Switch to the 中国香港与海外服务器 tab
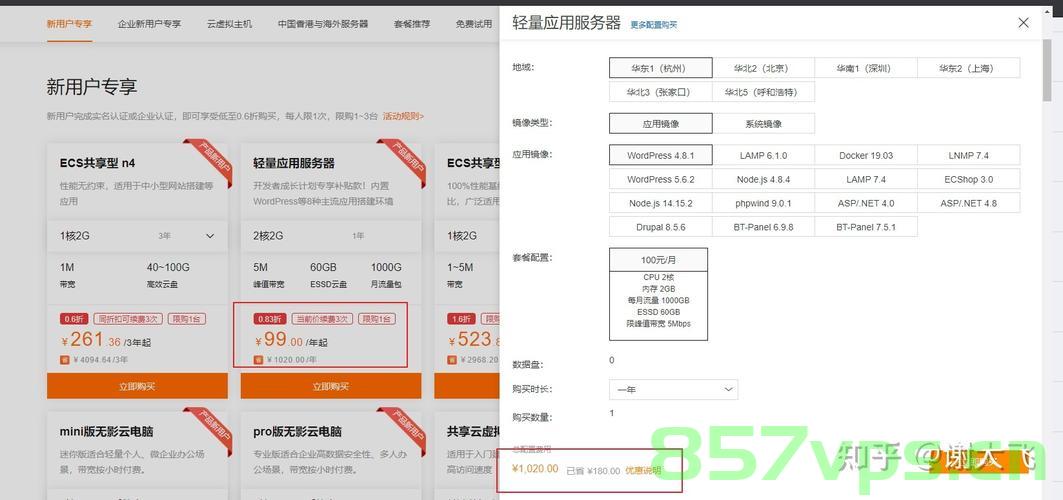Viewport: 1063px width, 500px height. click(323, 24)
